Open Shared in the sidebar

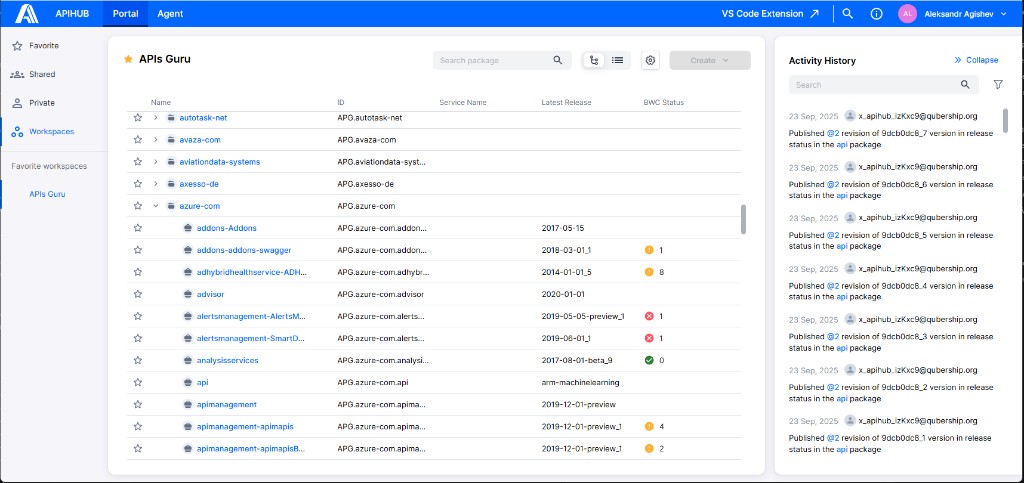[x=42, y=74]
